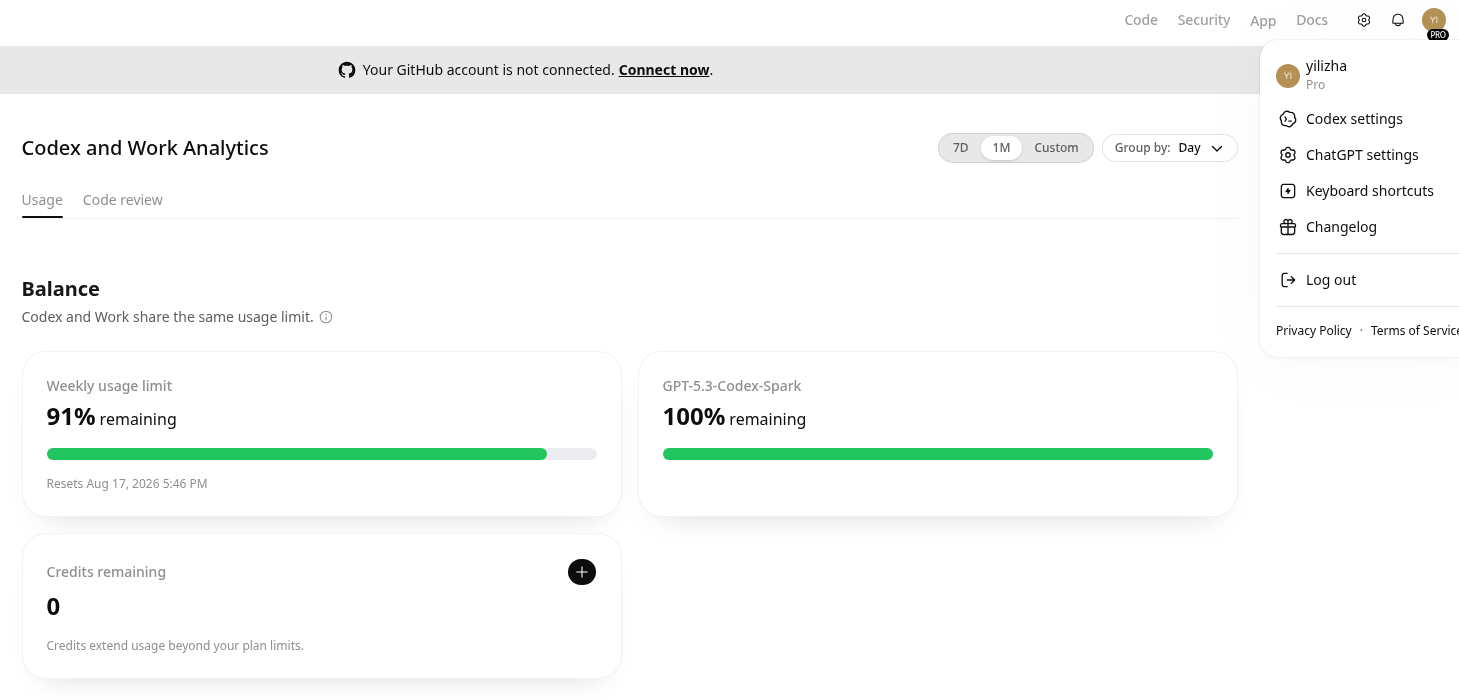Viewport: 1459px width, 700px height.
Task: Click the Log out arrow icon
Action: pos(1288,280)
